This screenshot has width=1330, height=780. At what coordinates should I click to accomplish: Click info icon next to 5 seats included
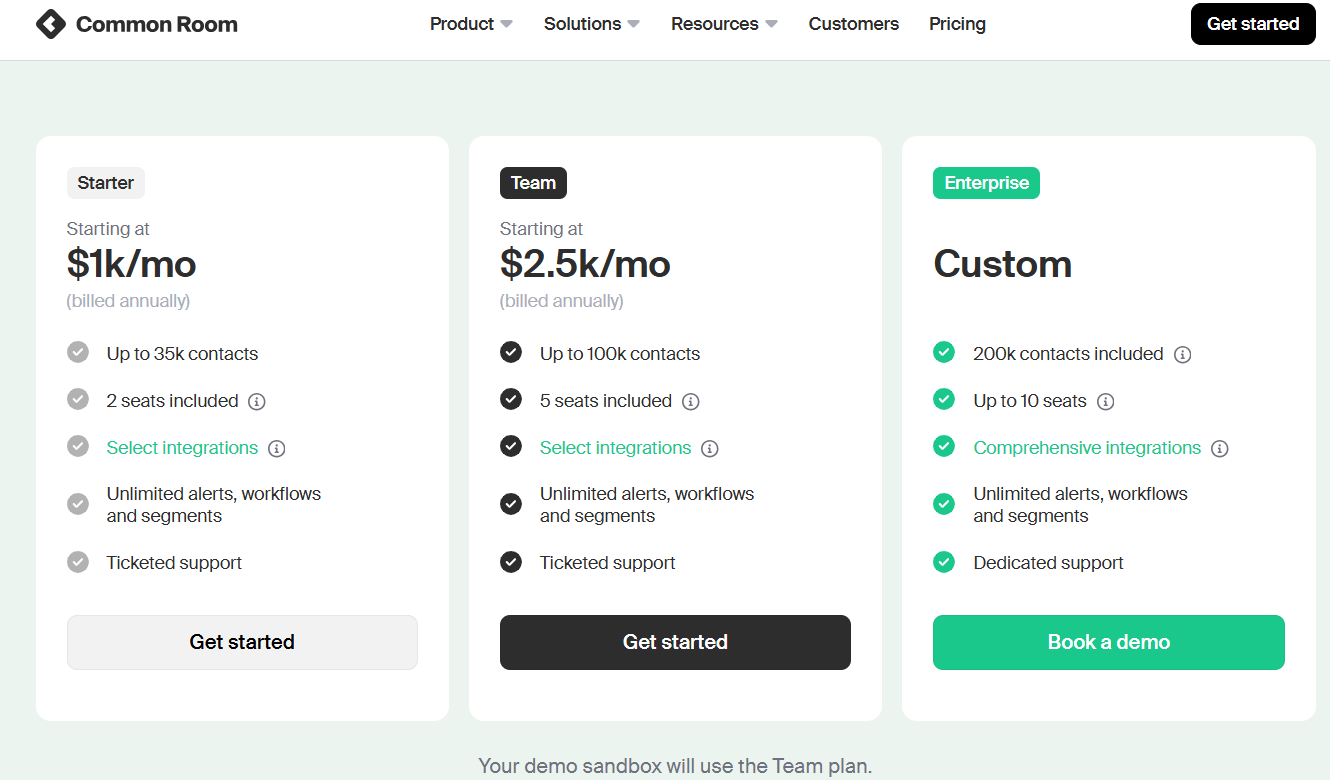(x=690, y=402)
